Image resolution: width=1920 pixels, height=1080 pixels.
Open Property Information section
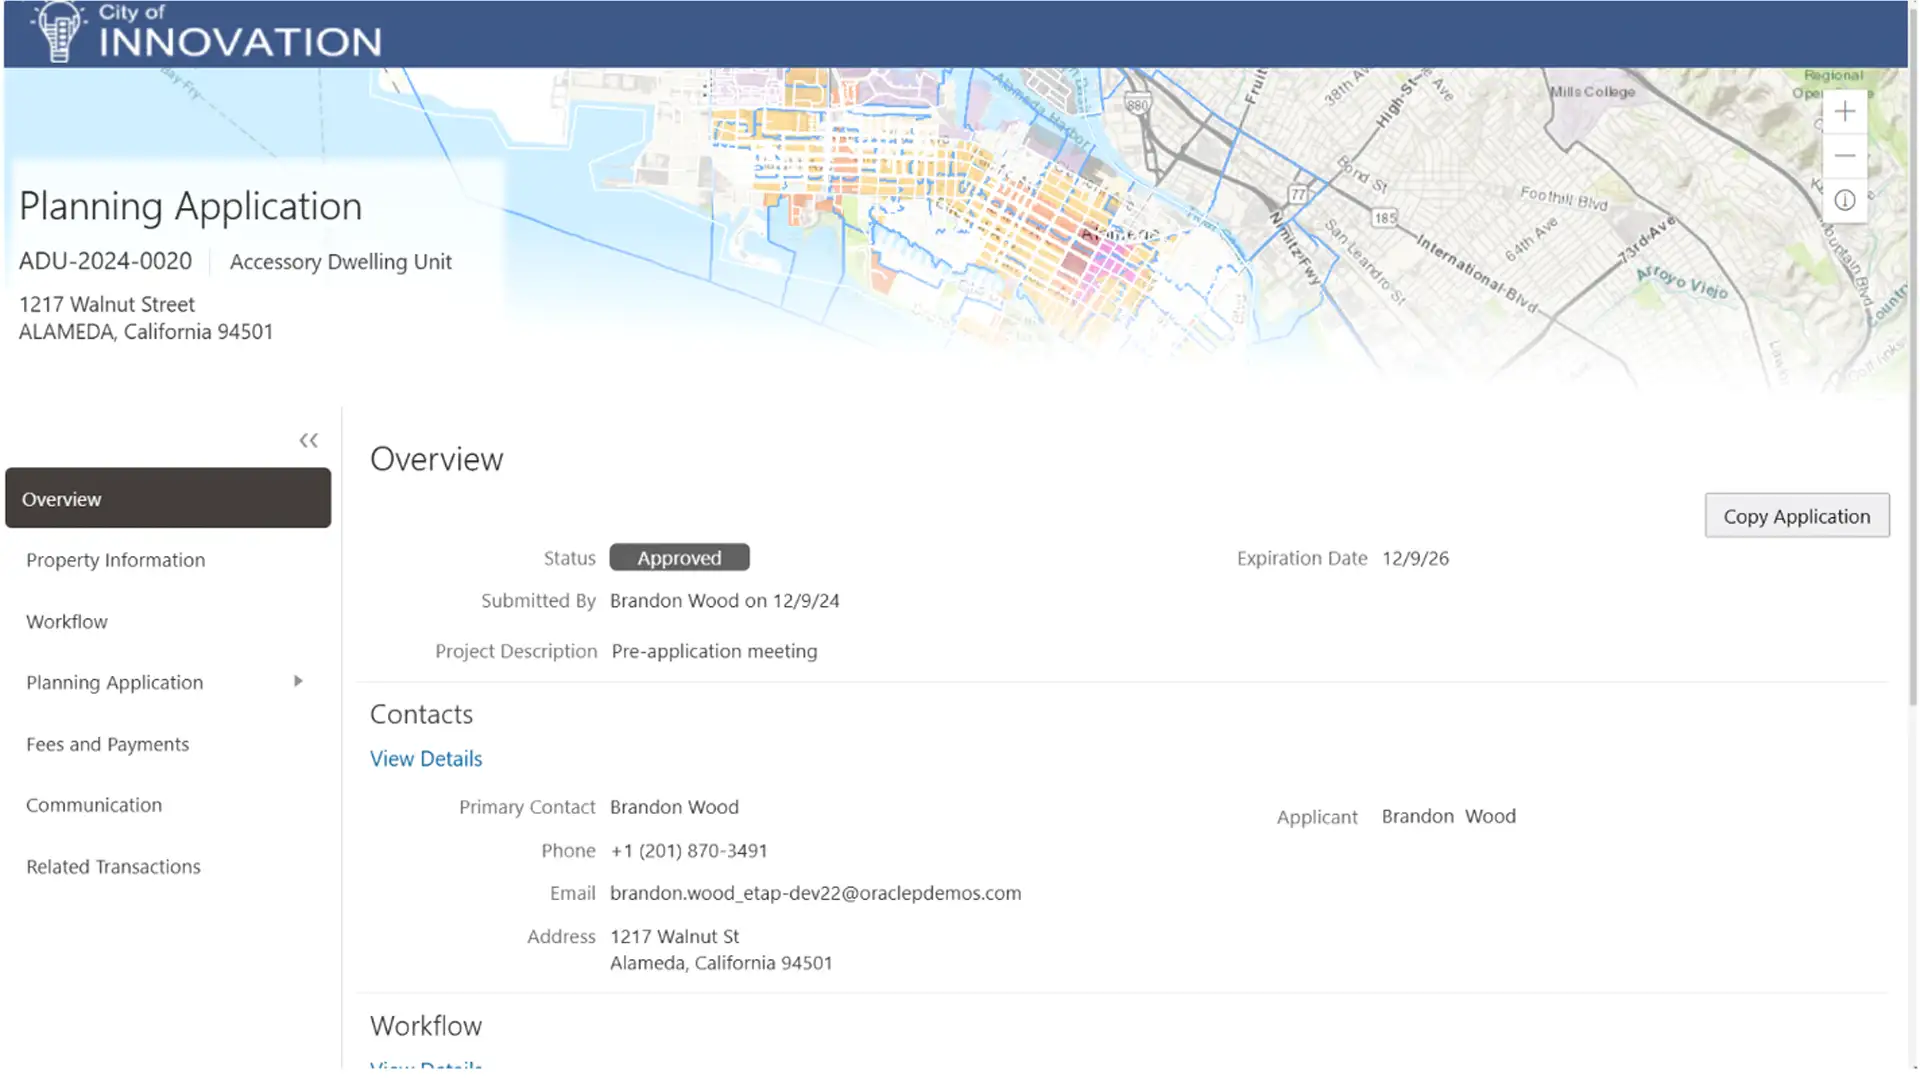tap(116, 560)
